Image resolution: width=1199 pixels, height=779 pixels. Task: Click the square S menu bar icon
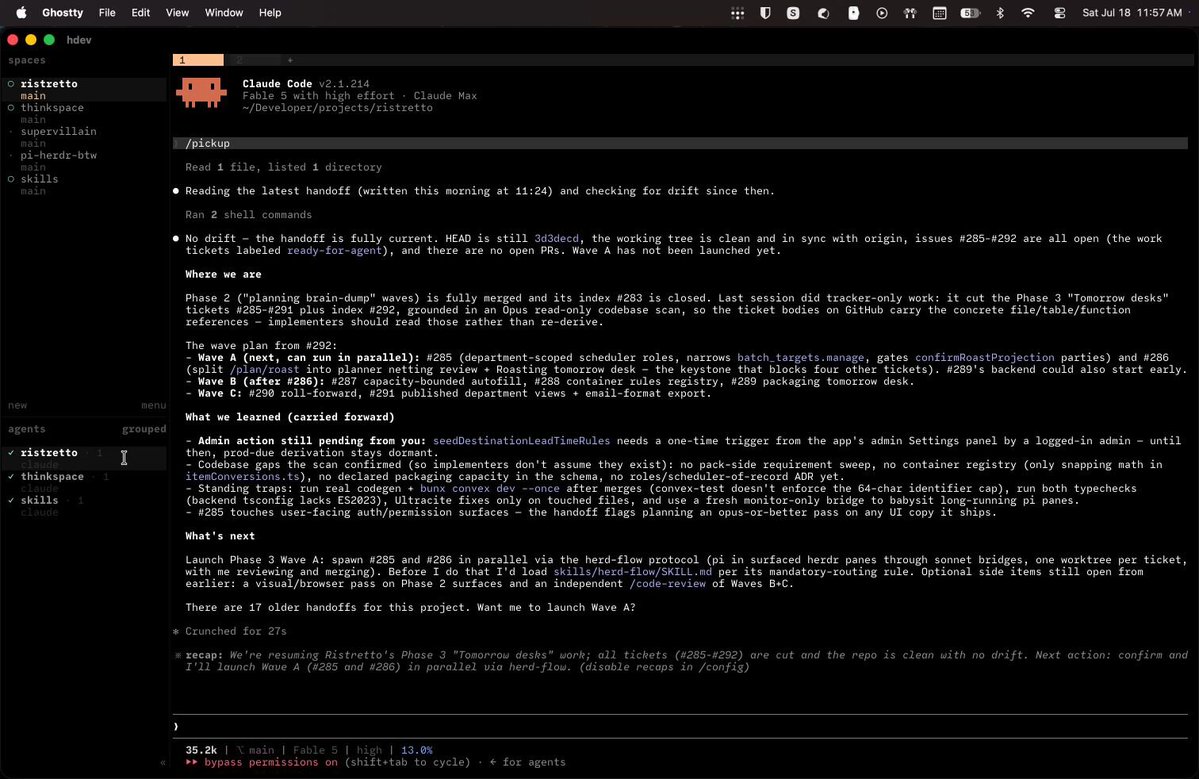(793, 13)
